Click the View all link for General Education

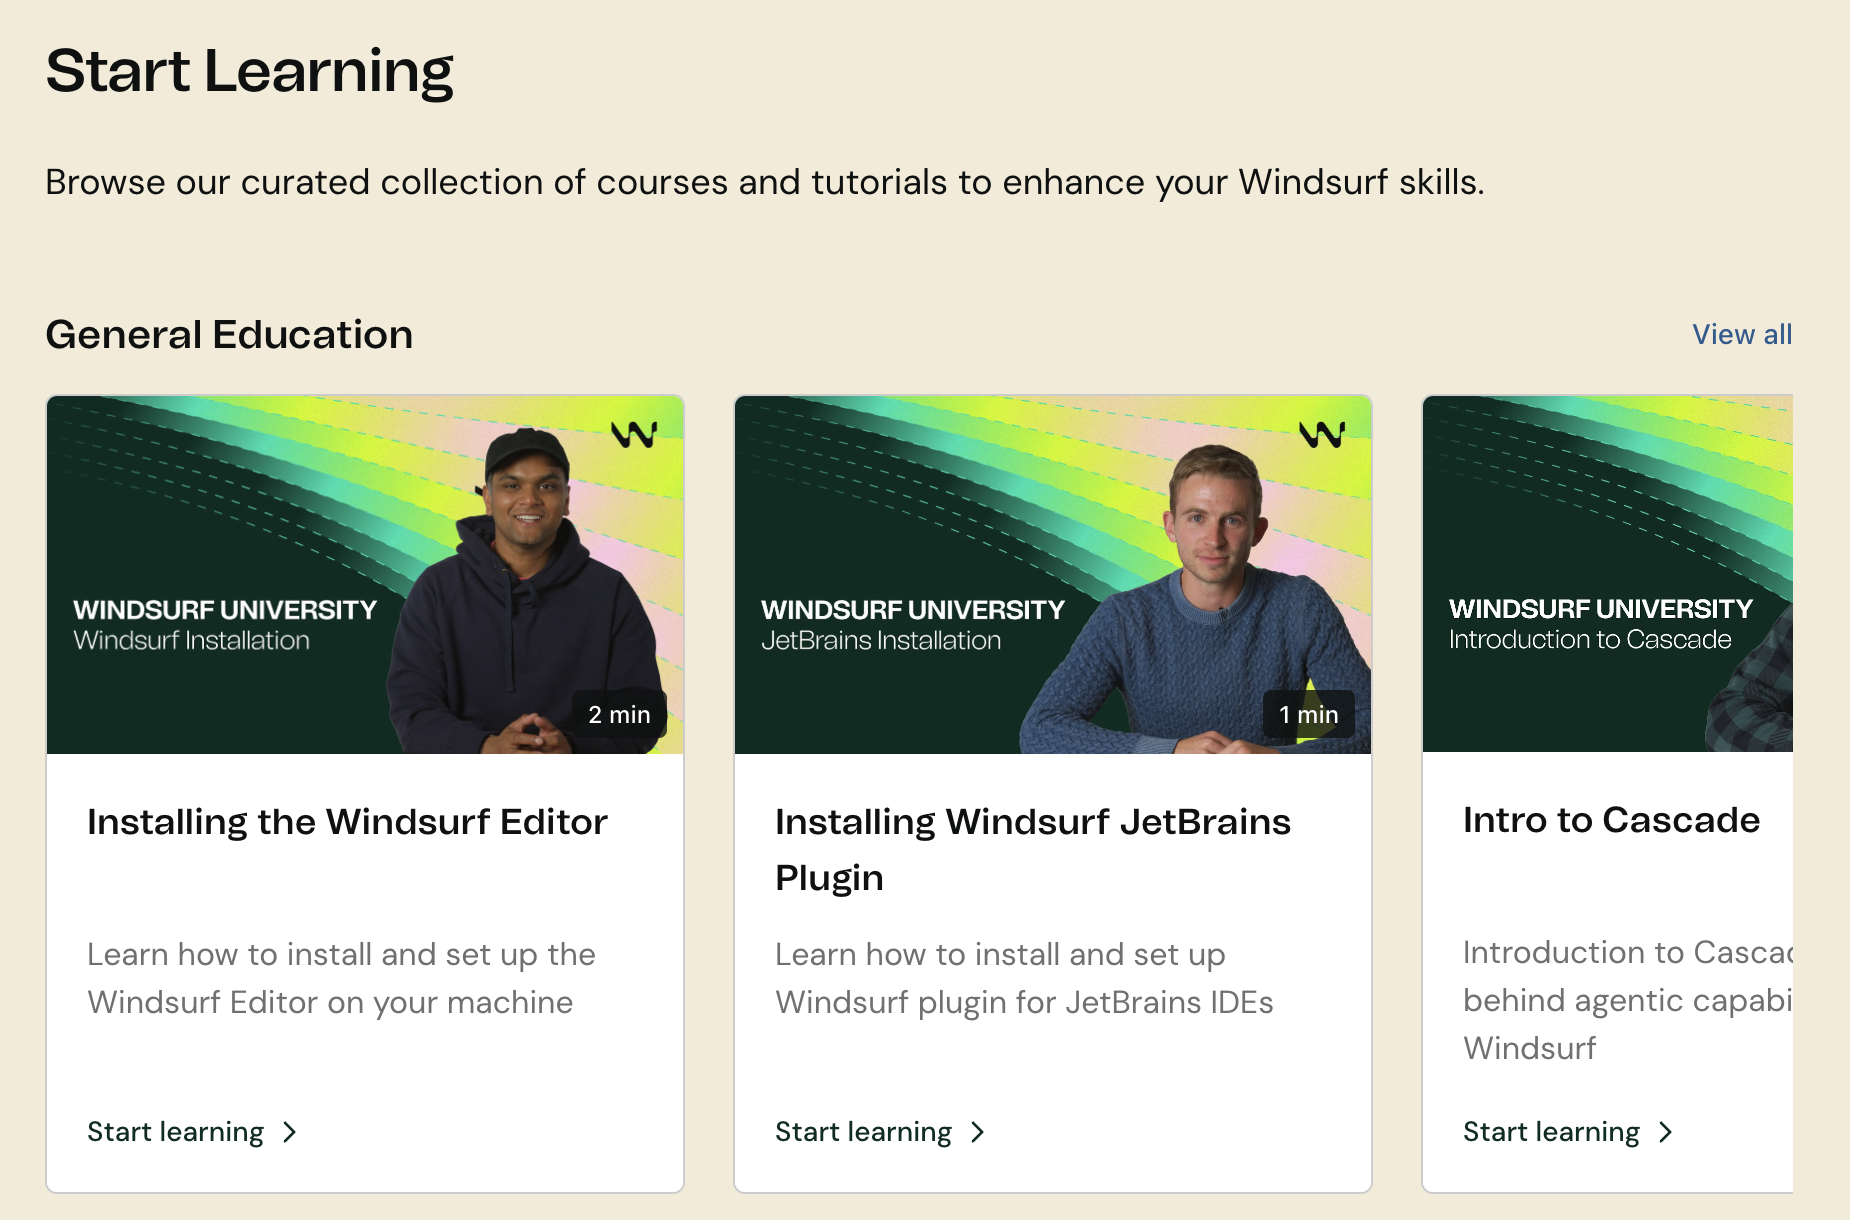point(1741,334)
